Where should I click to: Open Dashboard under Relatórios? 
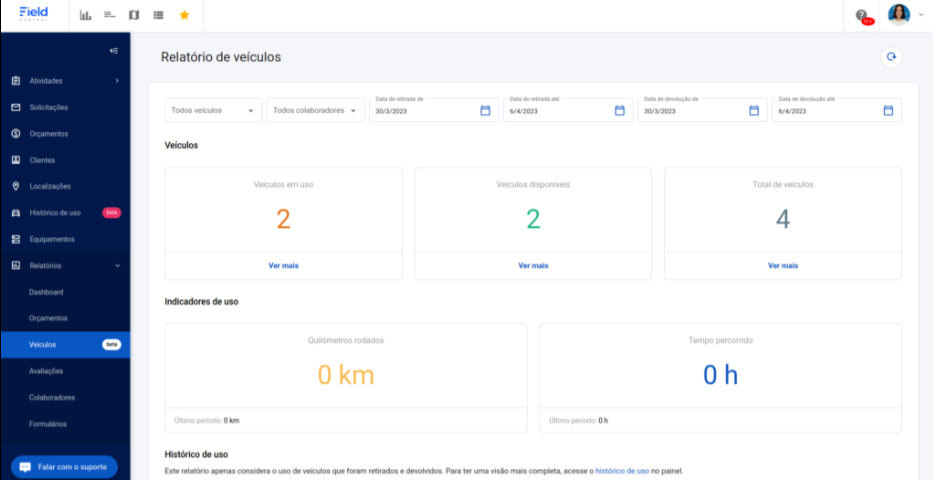pyautogui.click(x=46, y=292)
